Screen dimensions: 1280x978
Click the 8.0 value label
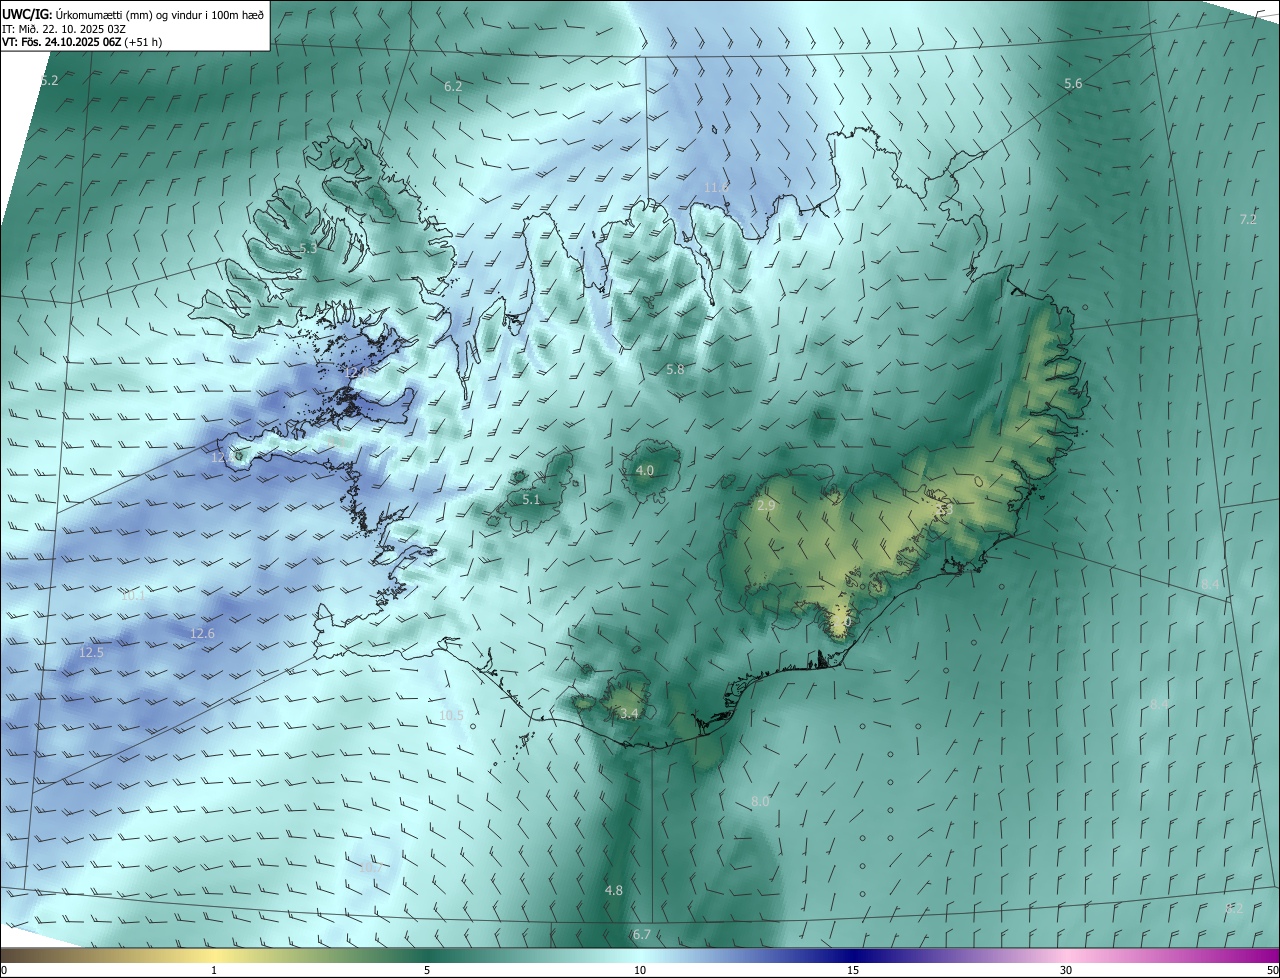point(760,801)
